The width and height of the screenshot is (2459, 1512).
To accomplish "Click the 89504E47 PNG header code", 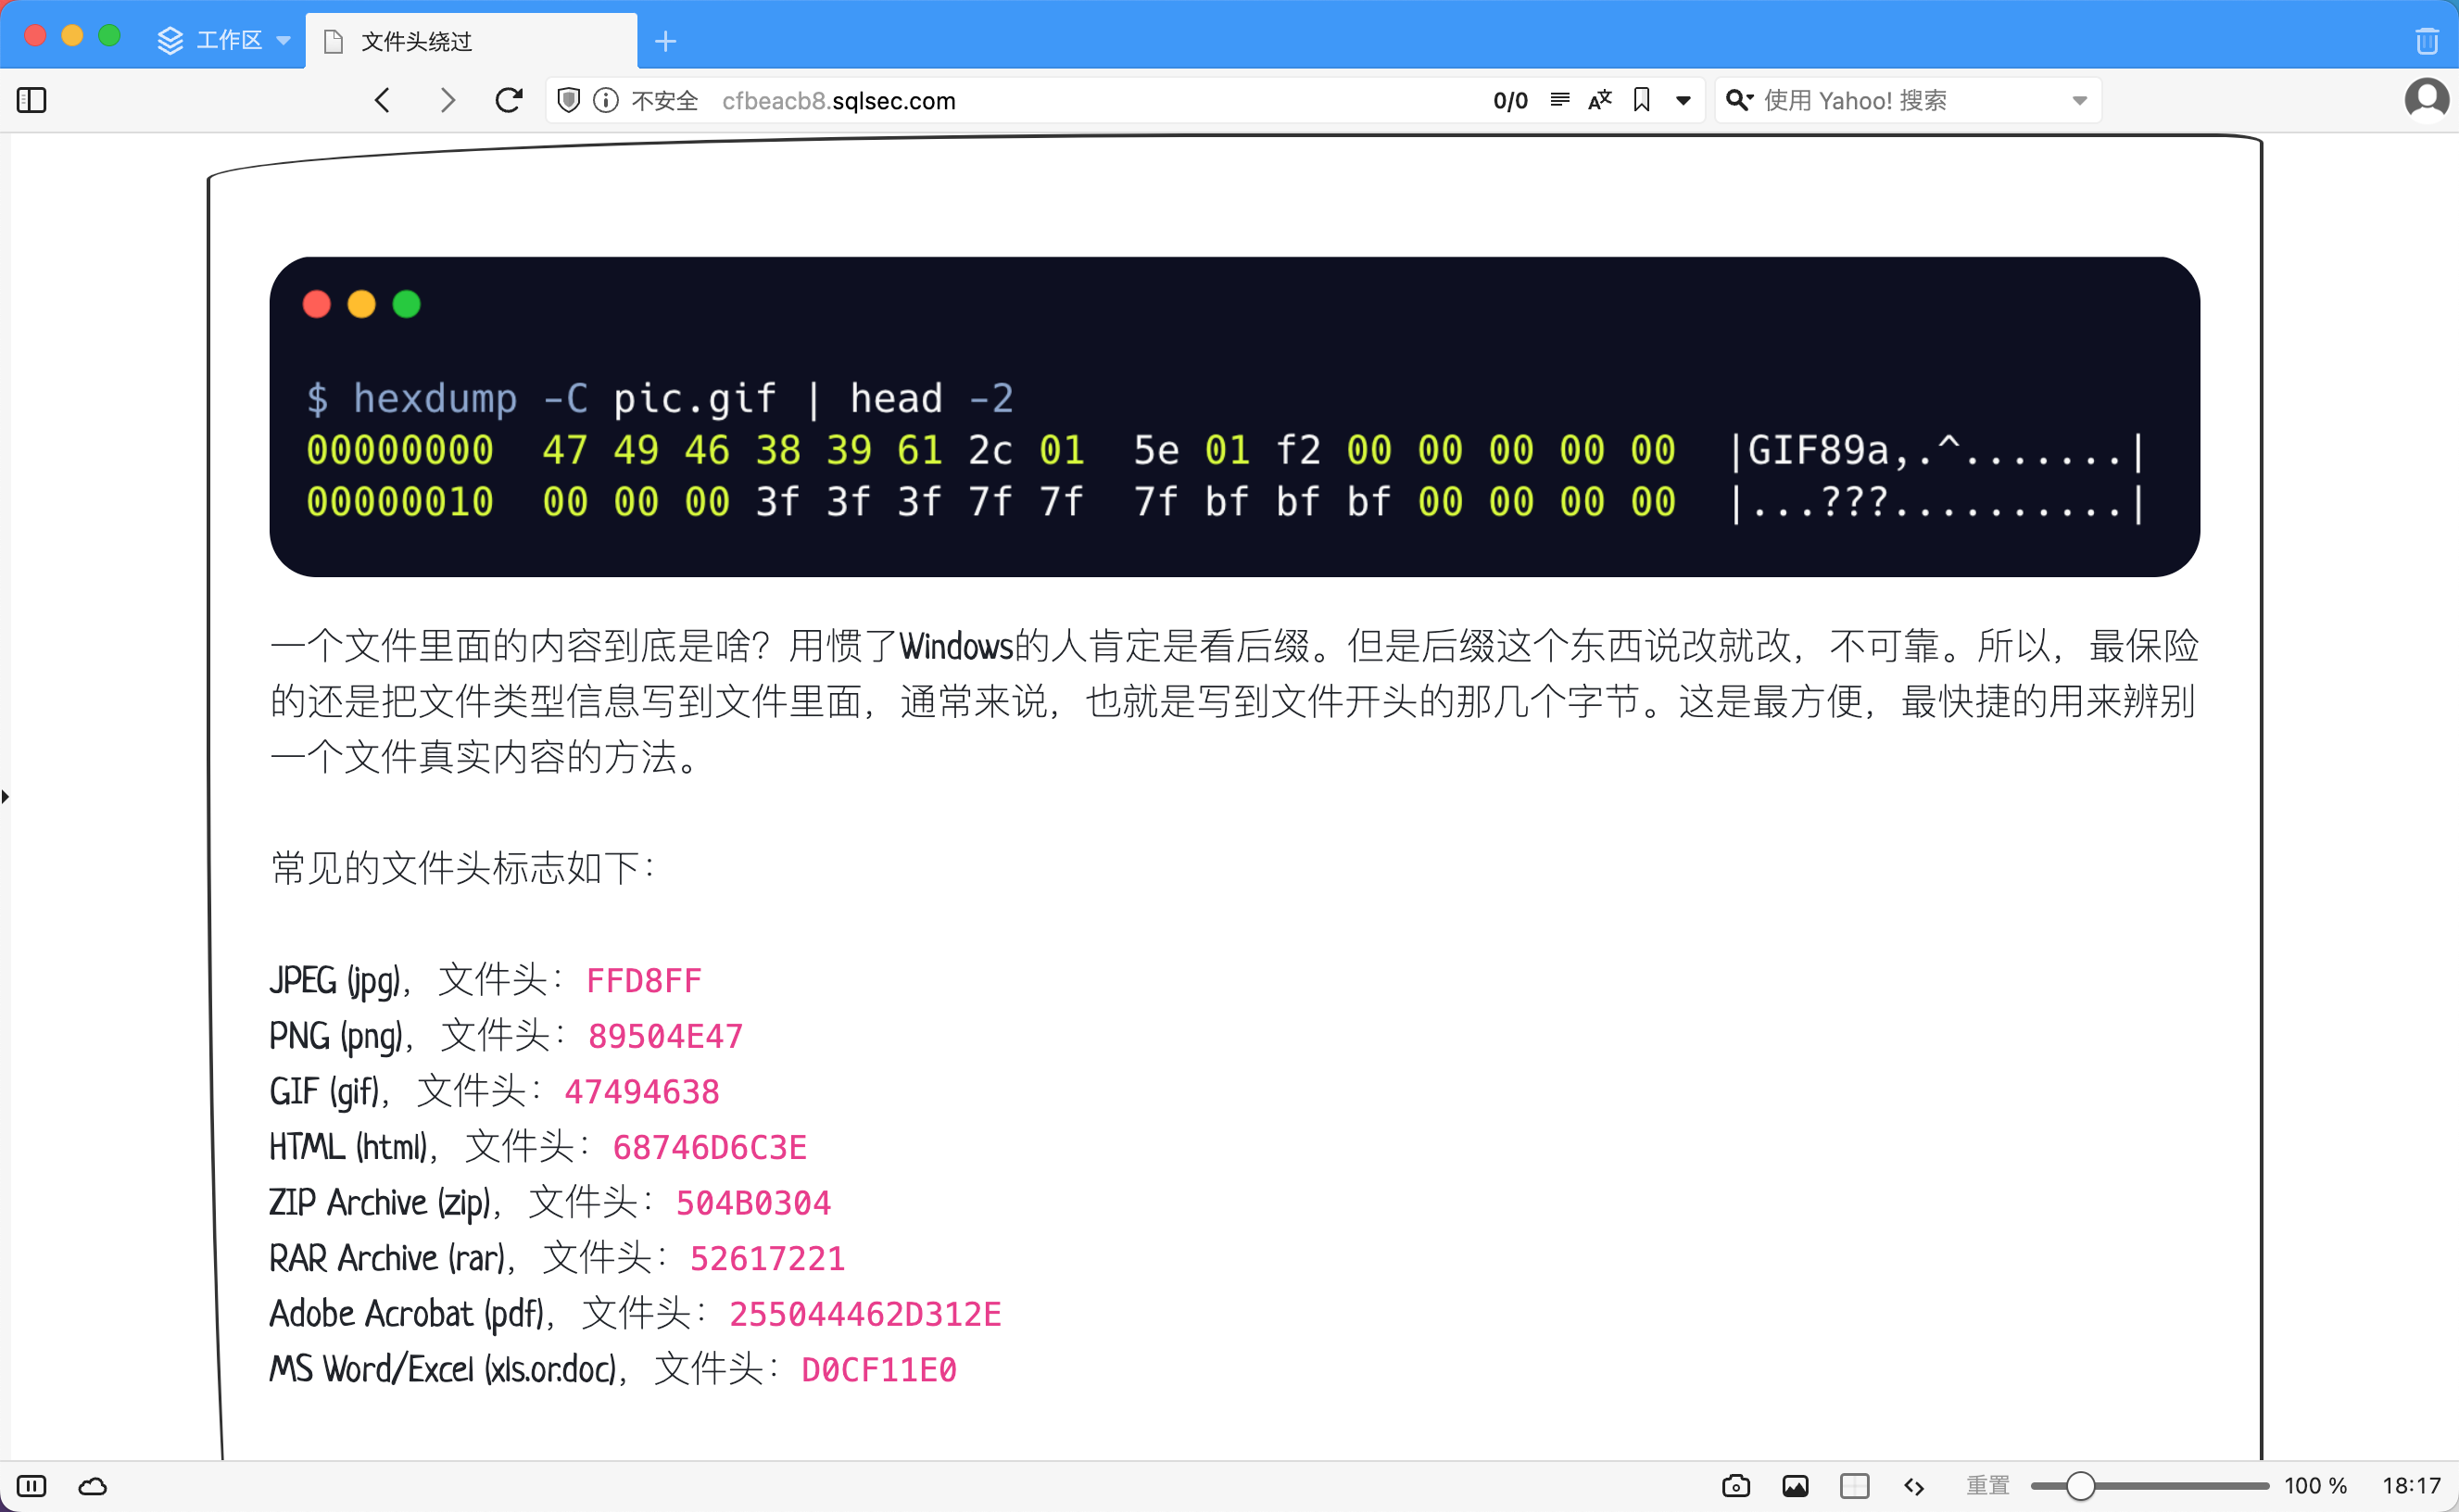I will click(x=665, y=1036).
